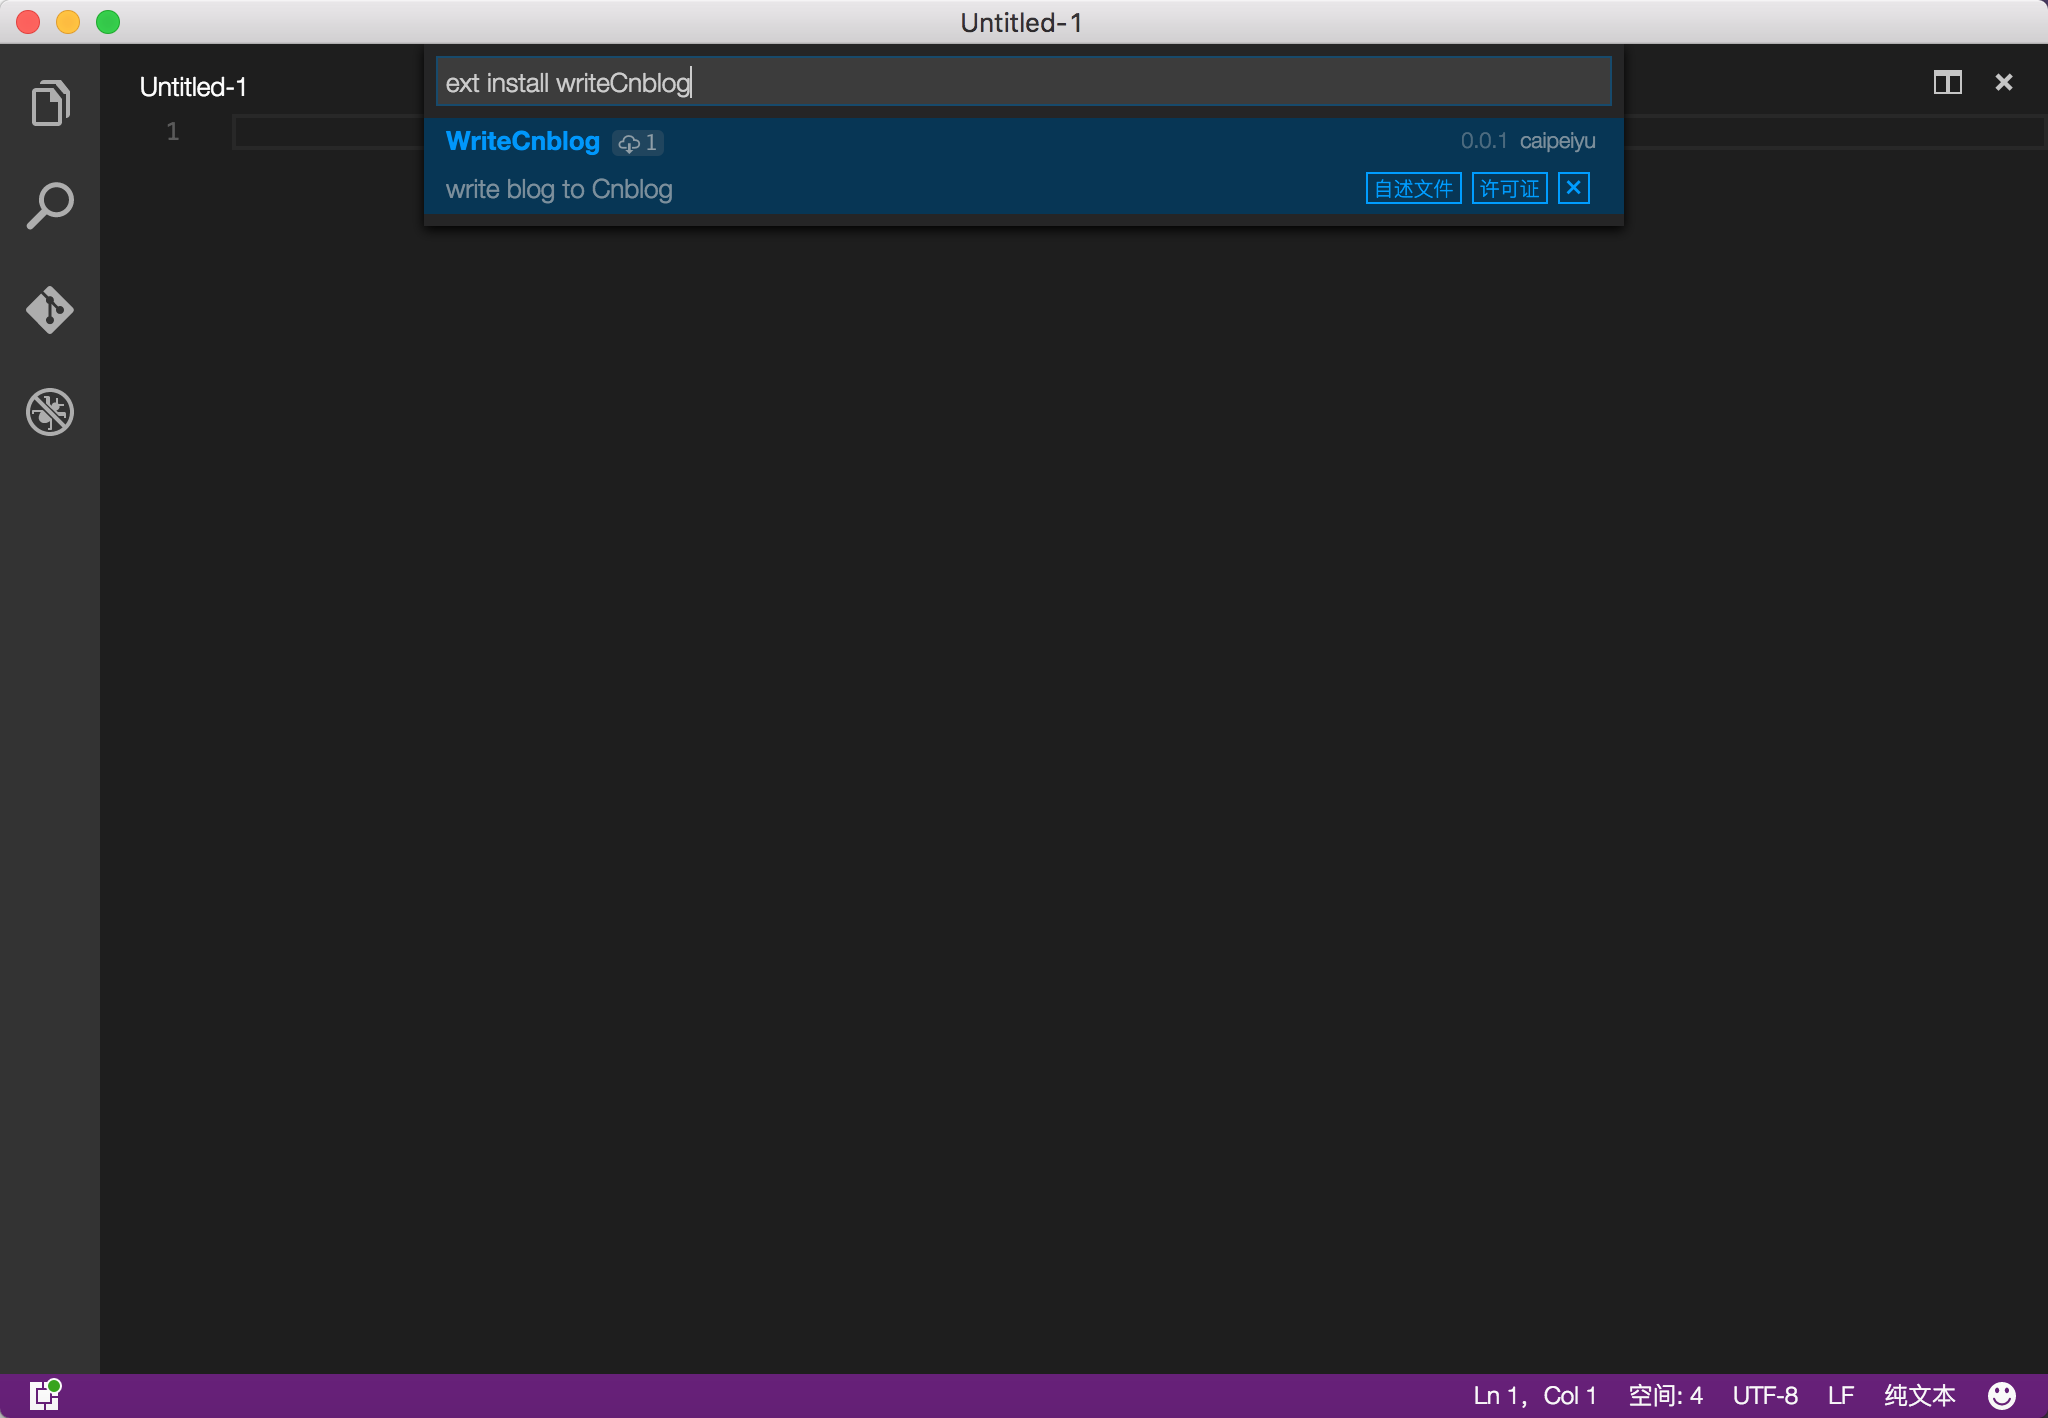The image size is (2048, 1418).
Task: Change encoding via UTF-8 indicator
Action: [1765, 1395]
